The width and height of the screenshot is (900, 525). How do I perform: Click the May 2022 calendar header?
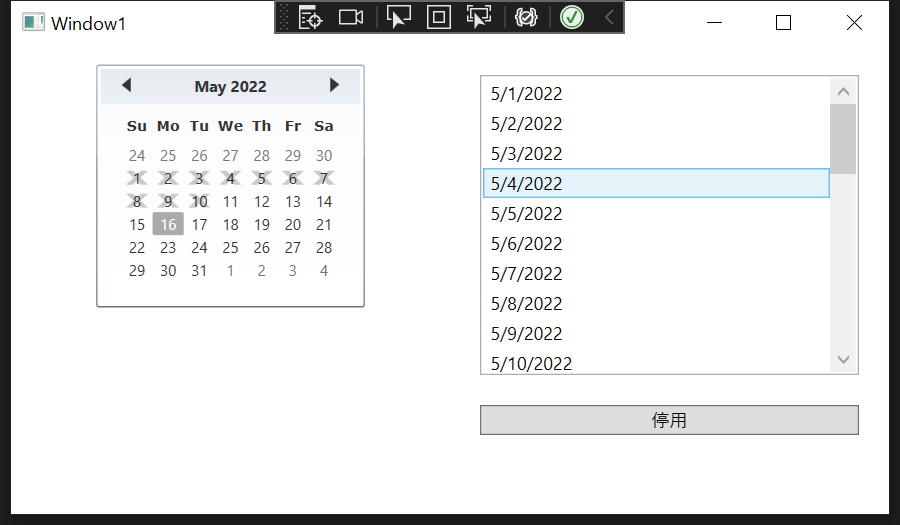tap(230, 87)
